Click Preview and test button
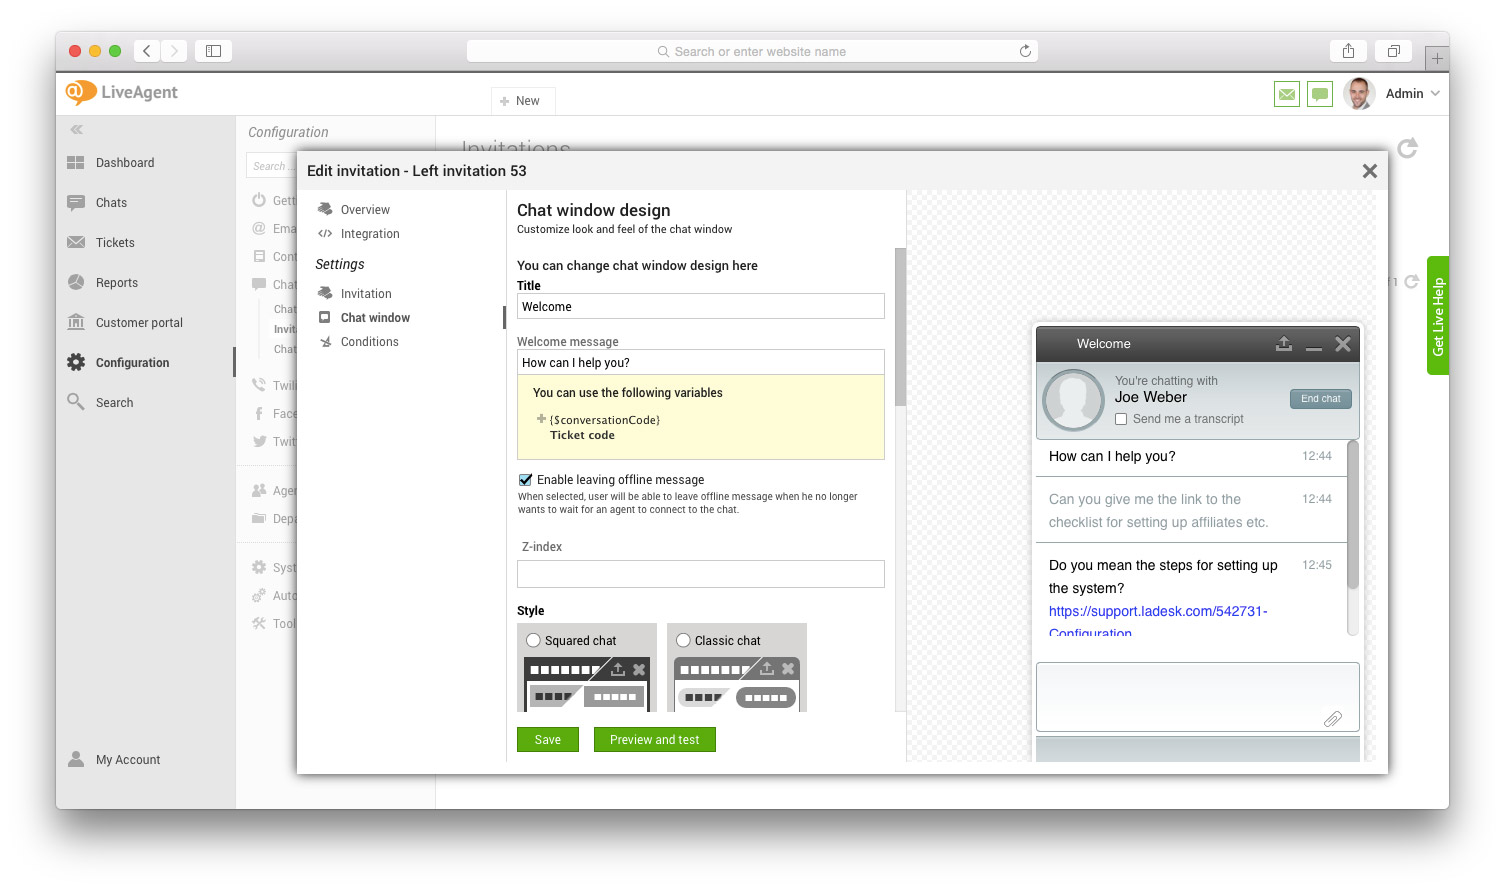The width and height of the screenshot is (1505, 889). (655, 740)
